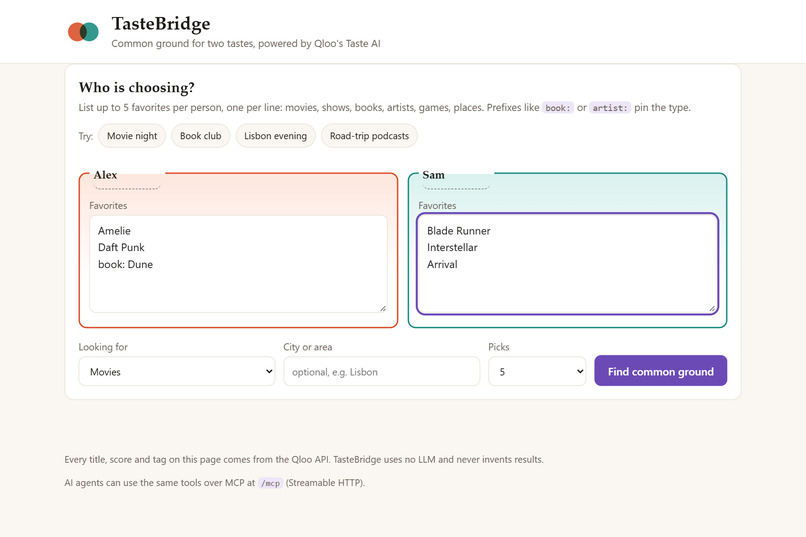The height and width of the screenshot is (537, 806).
Task: Click the "City or area" label
Action: tap(307, 347)
